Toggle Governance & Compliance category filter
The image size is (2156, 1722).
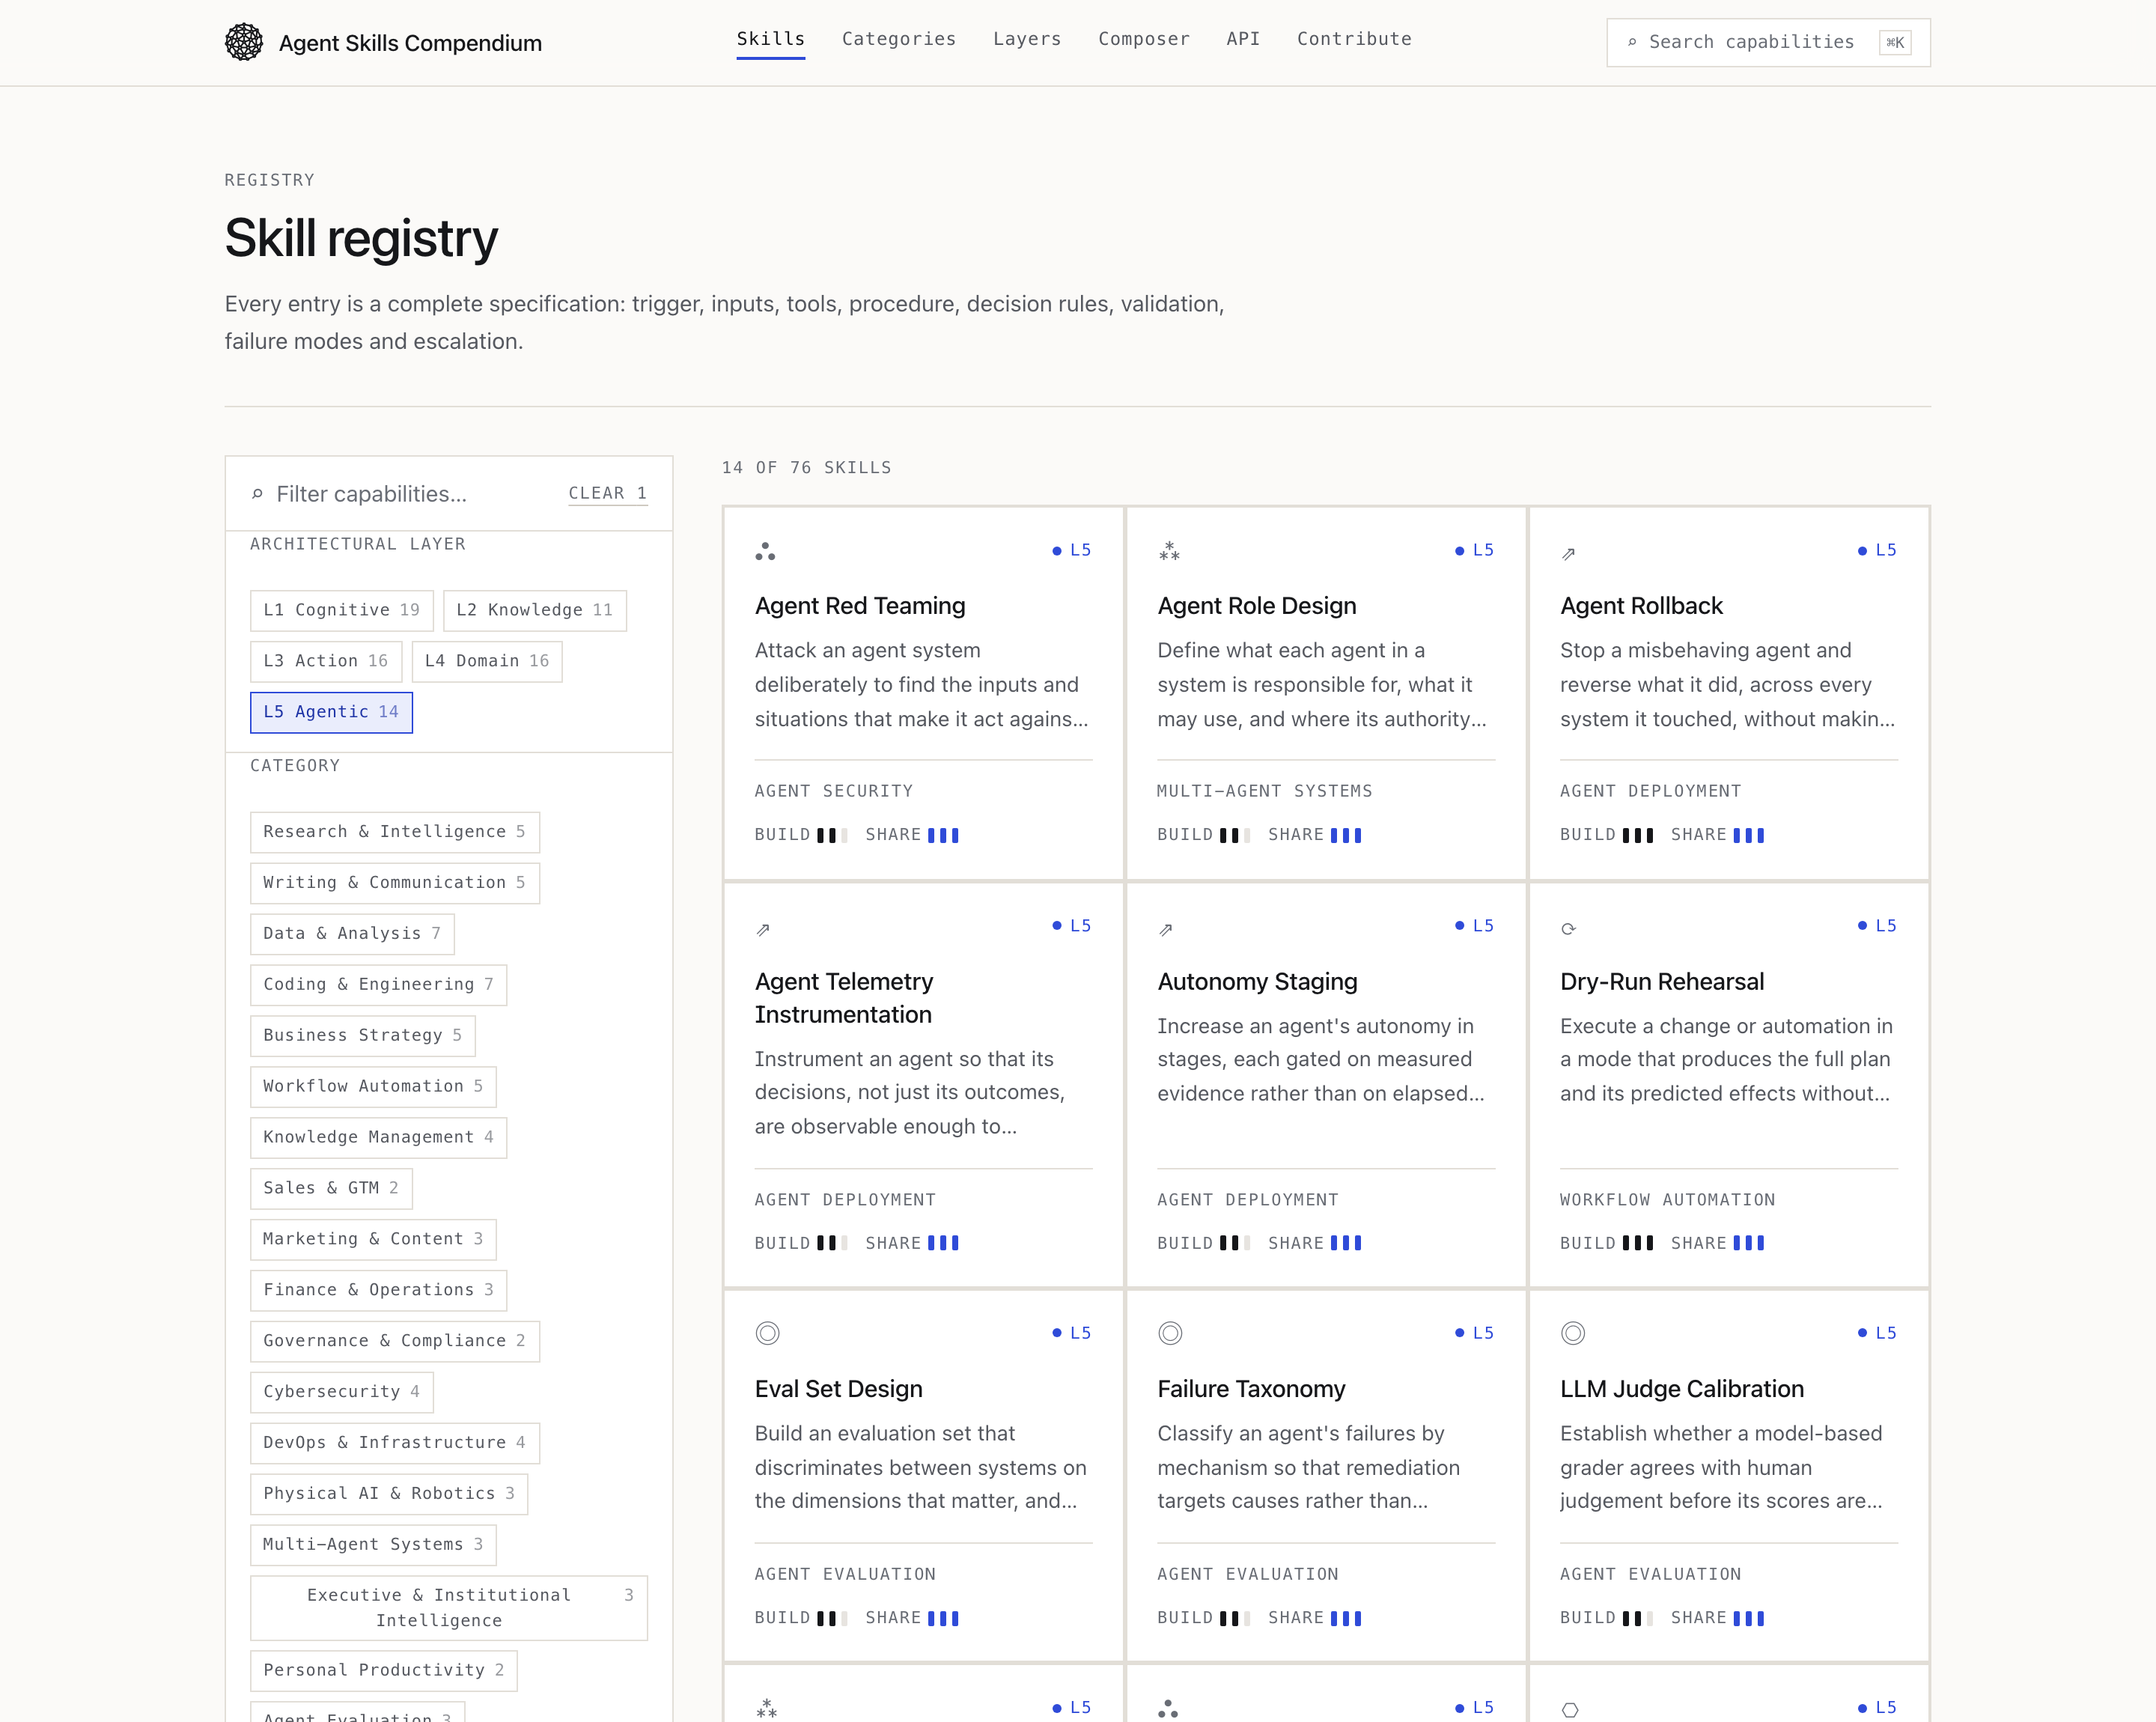[x=395, y=1341]
